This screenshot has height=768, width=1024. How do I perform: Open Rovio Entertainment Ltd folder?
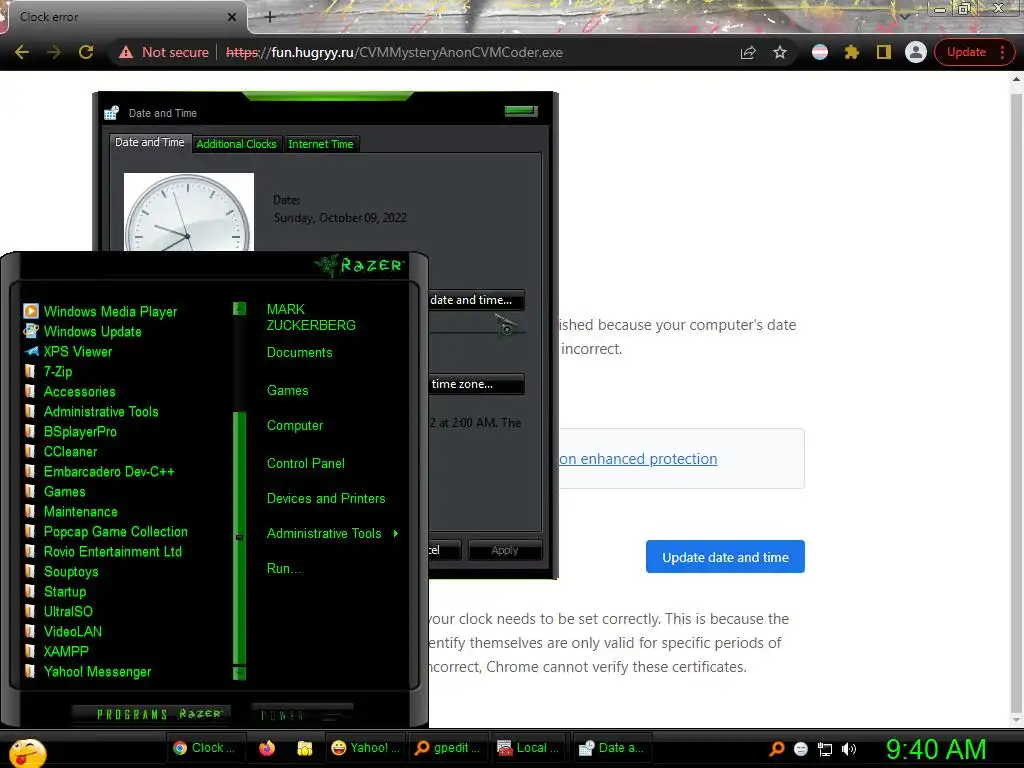tap(103, 551)
